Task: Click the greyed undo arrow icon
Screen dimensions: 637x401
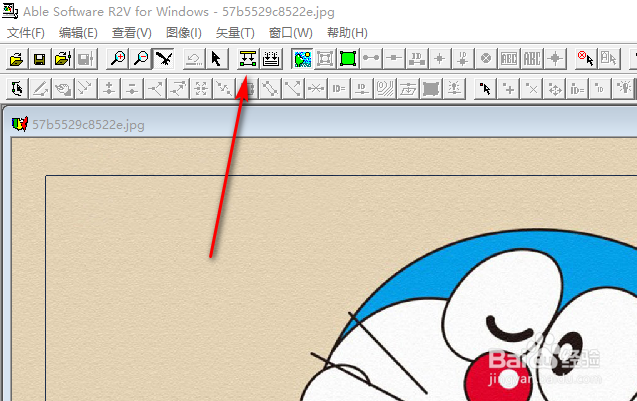Action: (193, 59)
